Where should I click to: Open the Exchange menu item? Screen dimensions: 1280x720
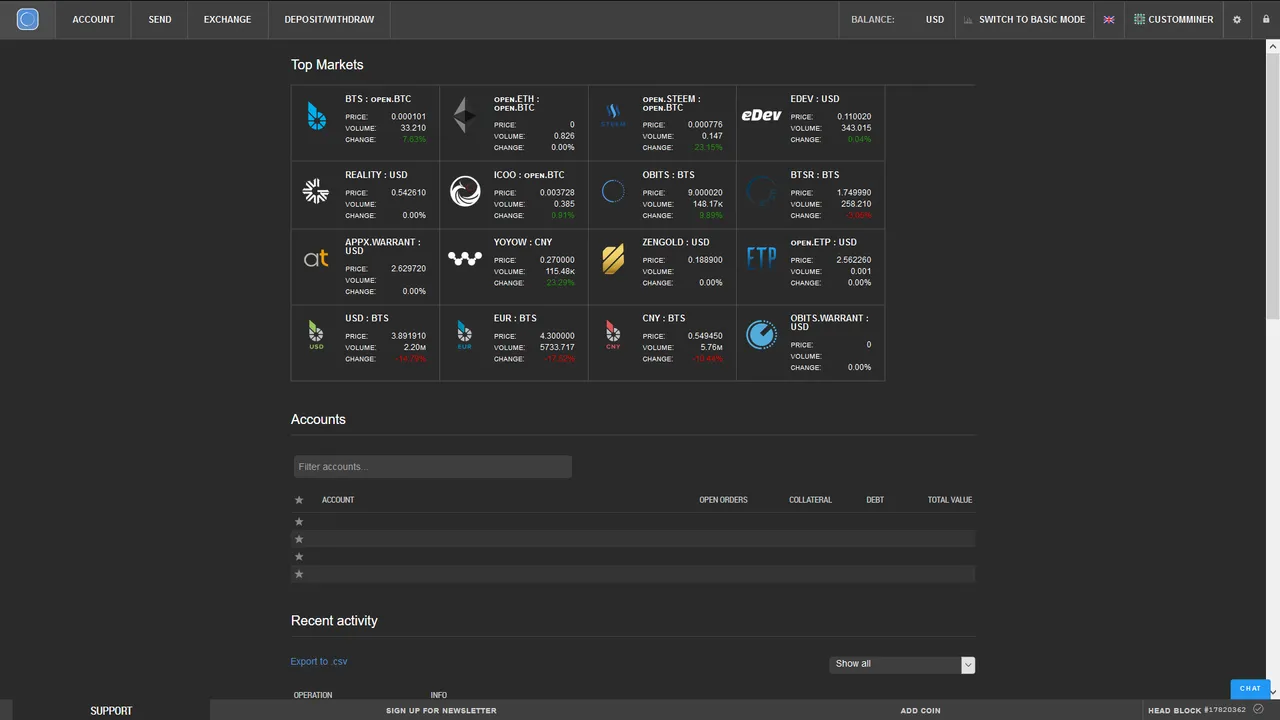[227, 19]
